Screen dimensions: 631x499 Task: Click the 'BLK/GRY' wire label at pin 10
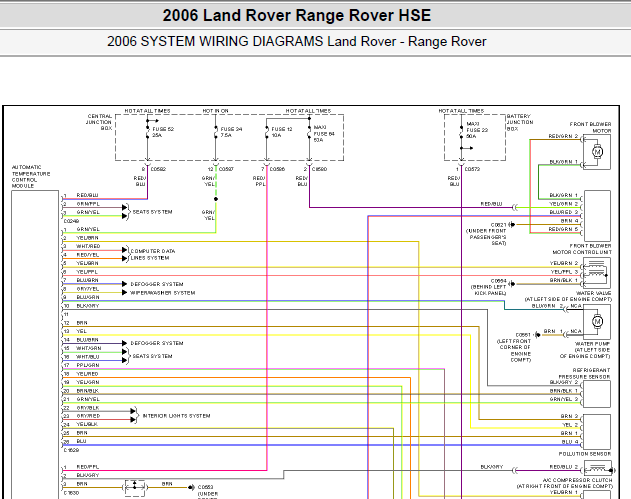pyautogui.click(x=88, y=305)
